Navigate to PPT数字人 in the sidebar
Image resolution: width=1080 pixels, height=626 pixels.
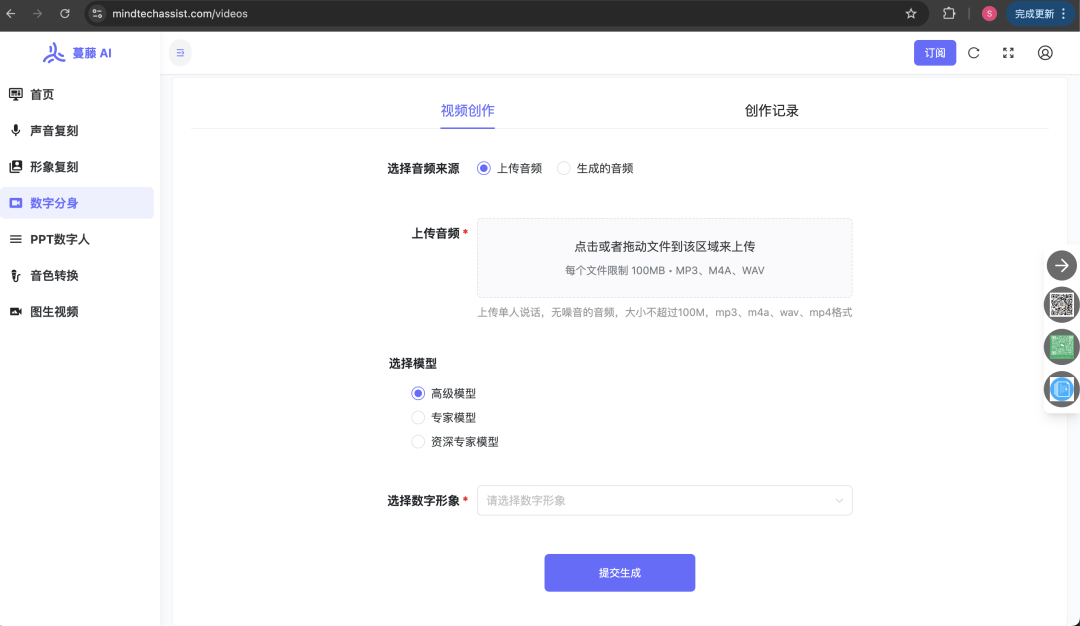tap(66, 239)
